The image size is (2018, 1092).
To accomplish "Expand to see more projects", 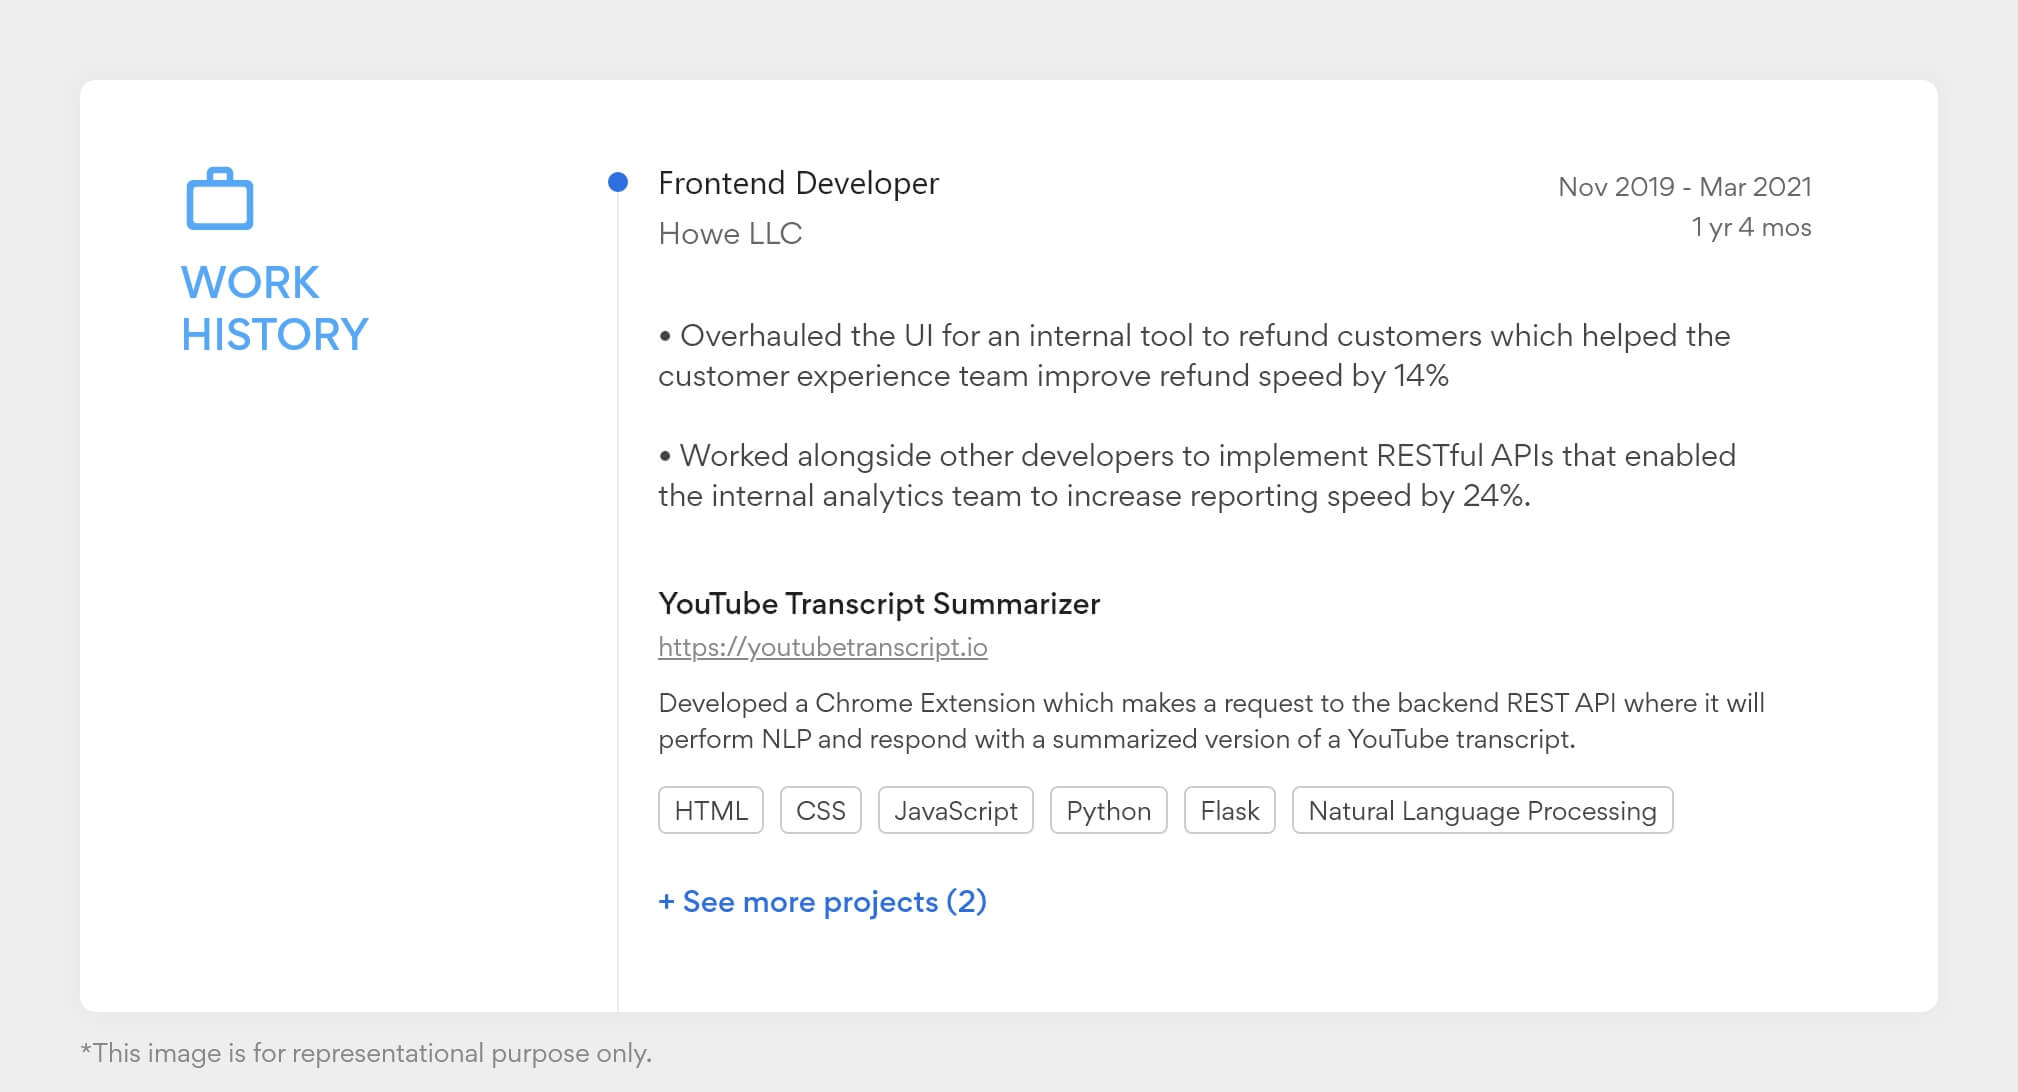I will [x=823, y=901].
